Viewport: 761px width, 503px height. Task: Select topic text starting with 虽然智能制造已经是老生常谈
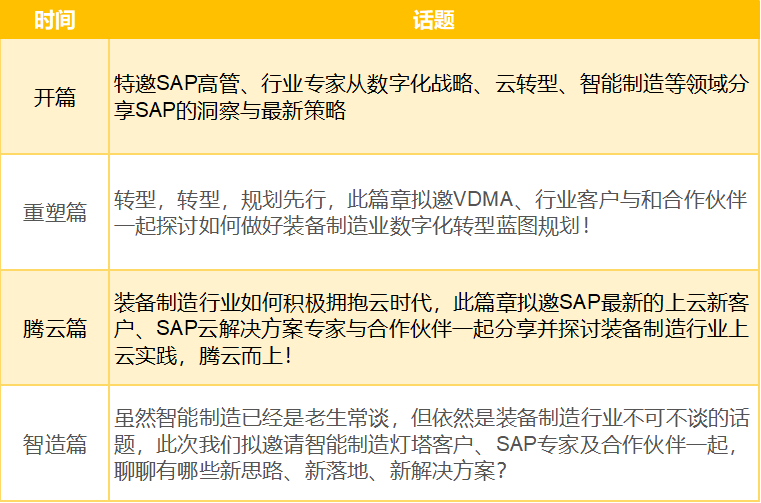431,444
